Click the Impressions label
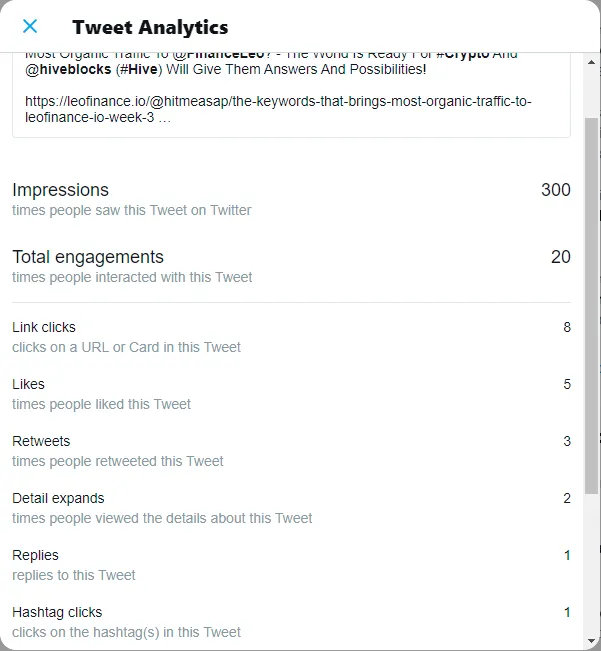The width and height of the screenshot is (601, 651). click(61, 190)
